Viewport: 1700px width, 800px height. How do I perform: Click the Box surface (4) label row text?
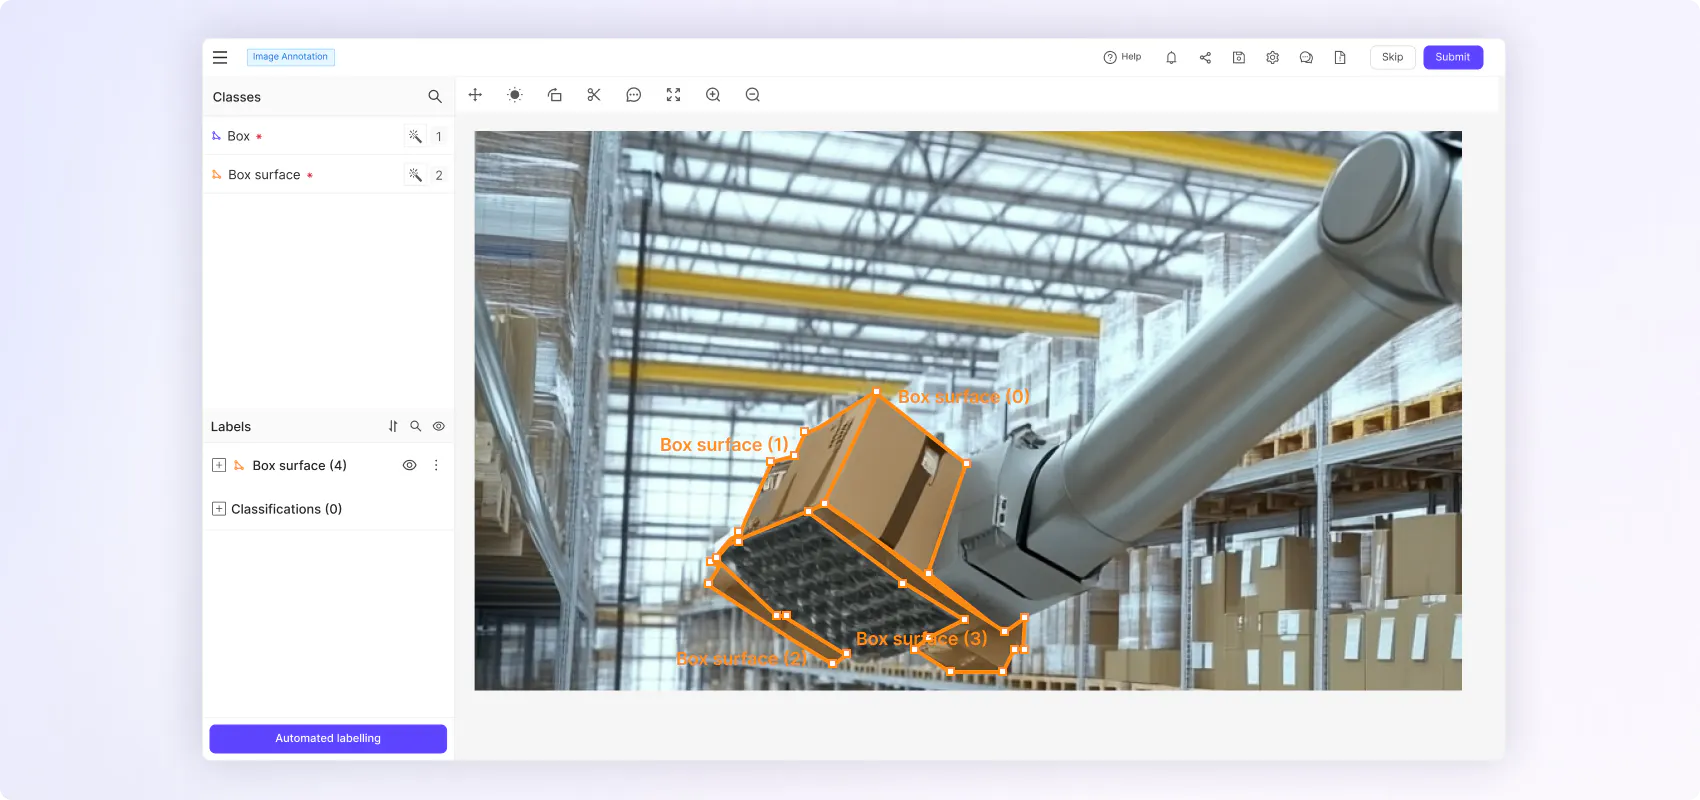tap(299, 465)
